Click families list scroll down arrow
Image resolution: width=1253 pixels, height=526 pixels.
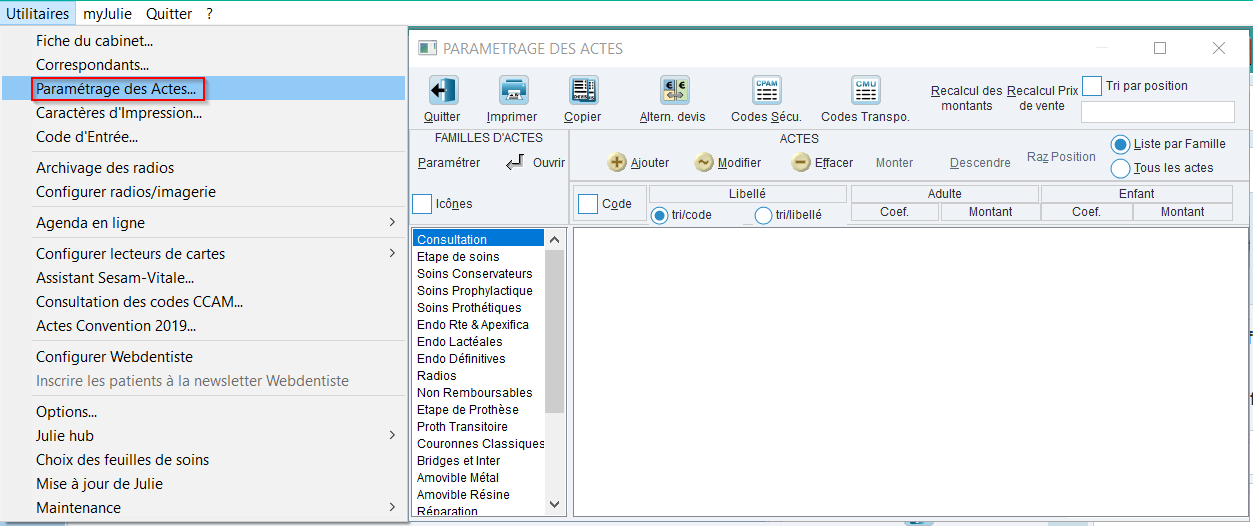(555, 505)
